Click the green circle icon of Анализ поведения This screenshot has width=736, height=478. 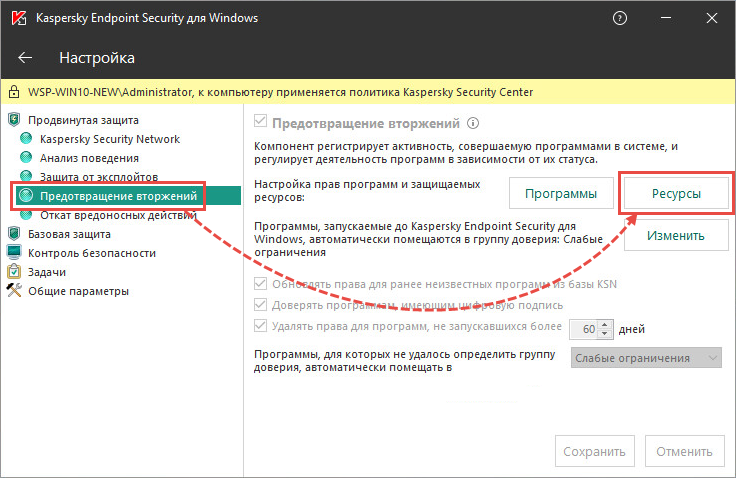click(x=26, y=157)
